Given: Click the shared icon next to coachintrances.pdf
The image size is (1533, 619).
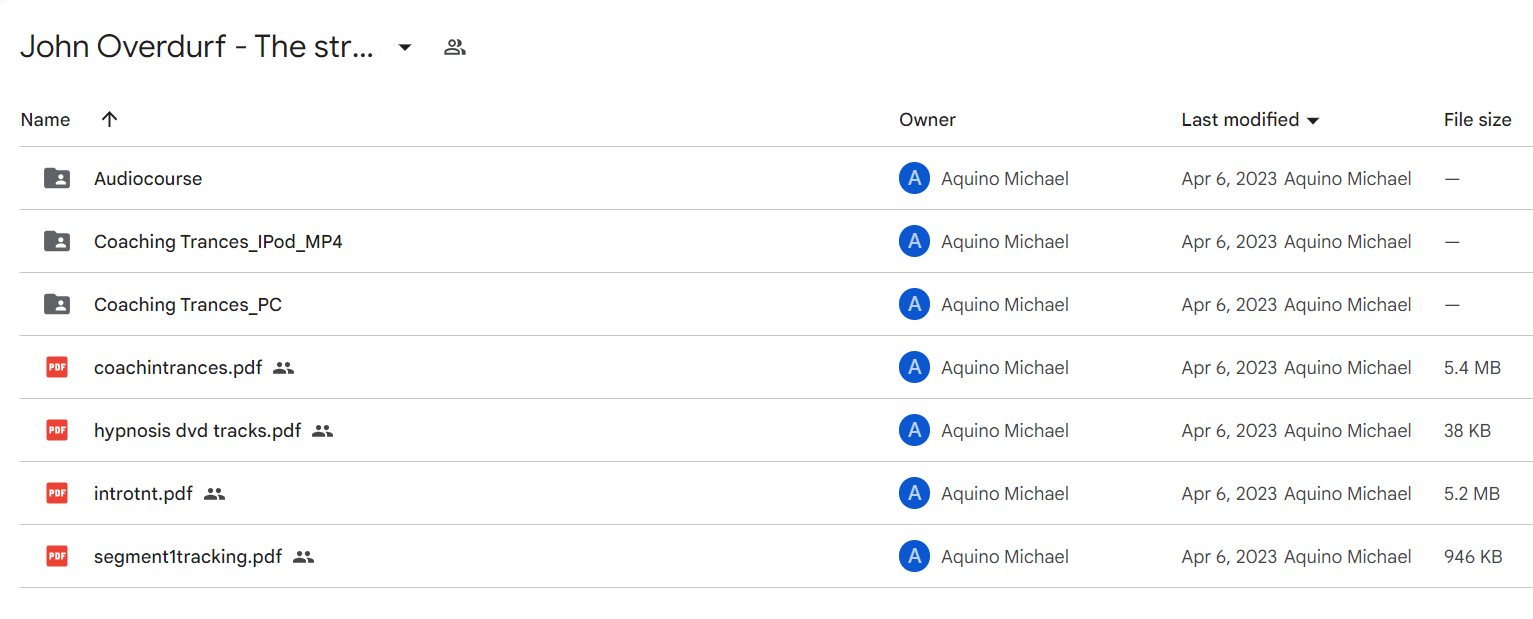Looking at the screenshot, I should pos(284,368).
